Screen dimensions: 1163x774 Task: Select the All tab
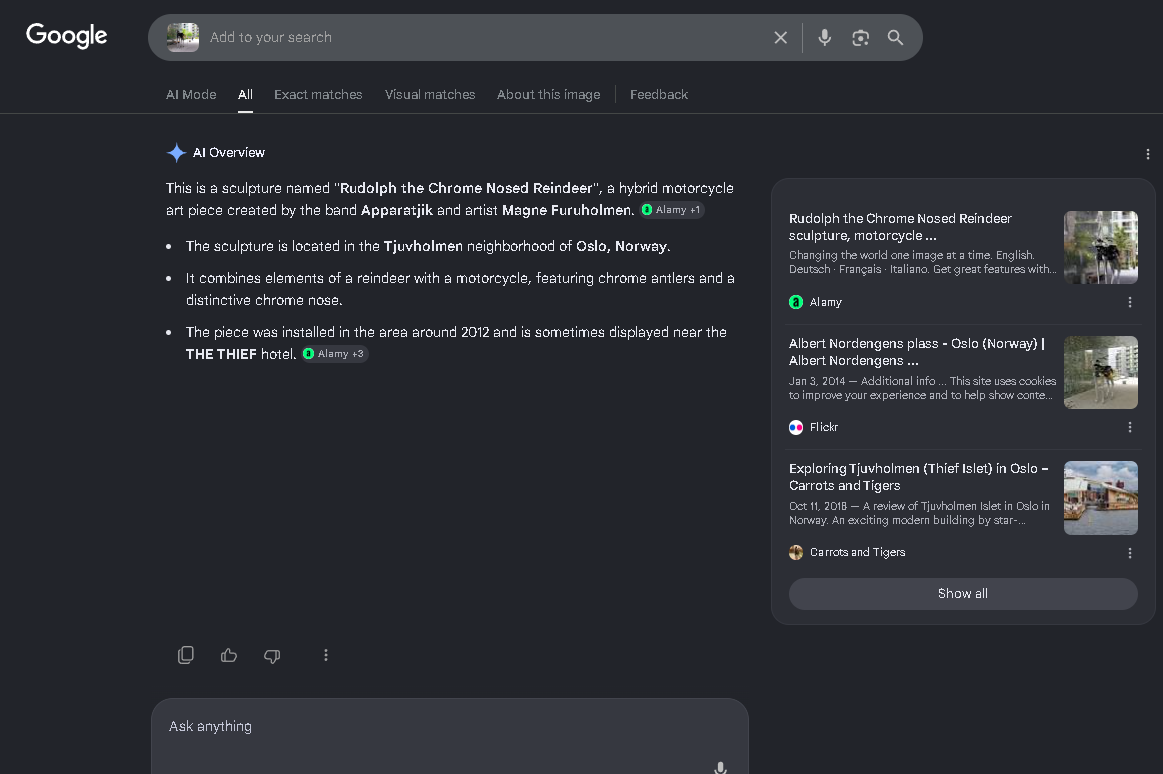[246, 95]
